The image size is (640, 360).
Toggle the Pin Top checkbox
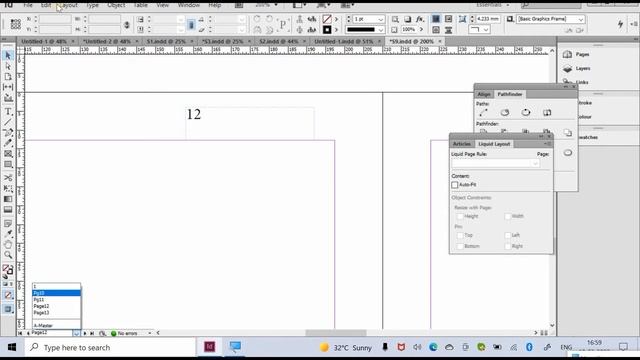tap(460, 236)
